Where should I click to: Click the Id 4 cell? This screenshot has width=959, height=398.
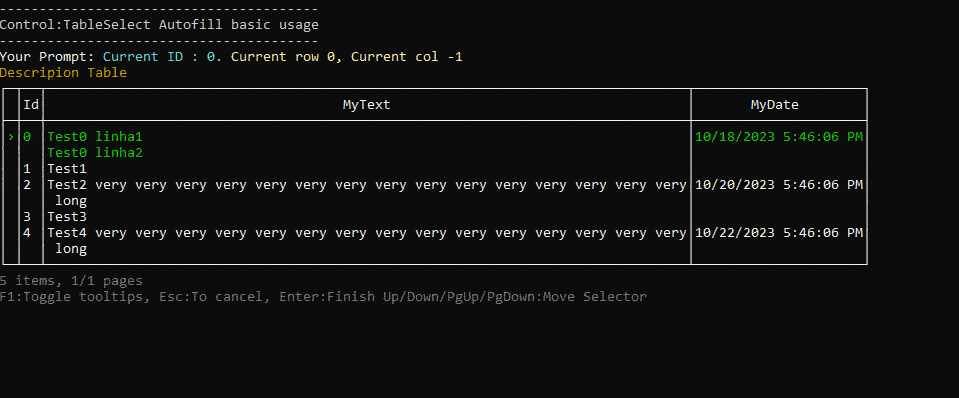pos(27,232)
